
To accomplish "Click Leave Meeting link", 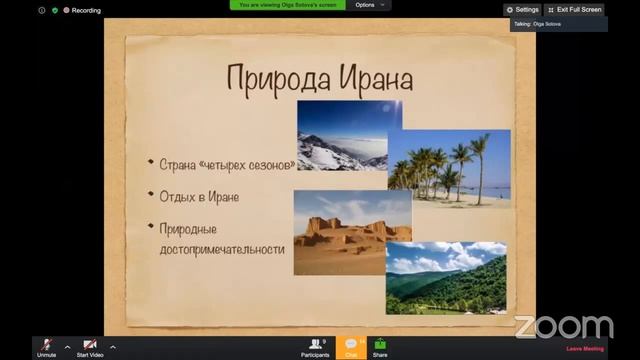I will pyautogui.click(x=585, y=349).
